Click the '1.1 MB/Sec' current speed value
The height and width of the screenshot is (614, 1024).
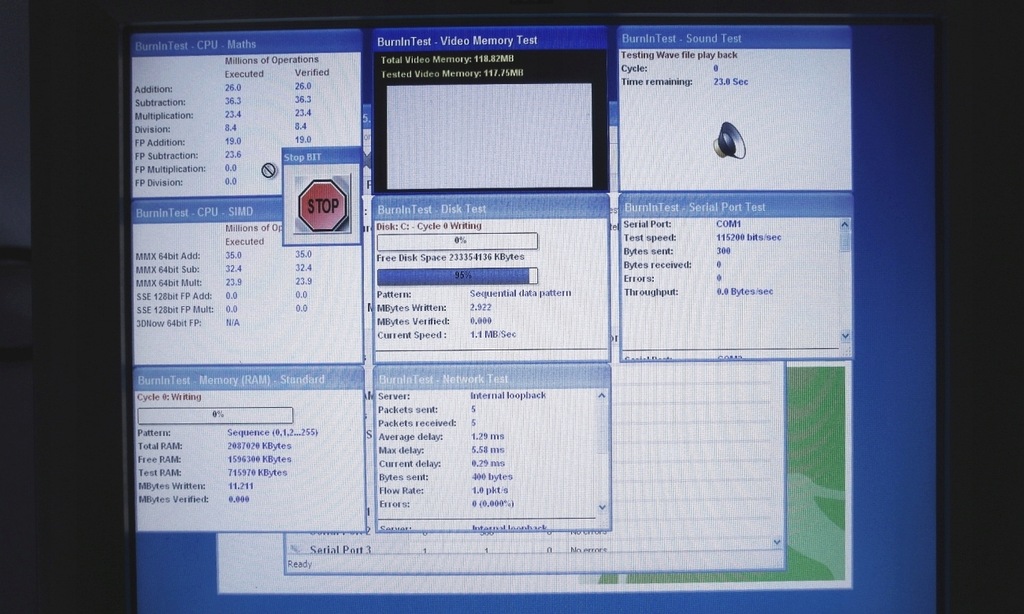point(493,334)
